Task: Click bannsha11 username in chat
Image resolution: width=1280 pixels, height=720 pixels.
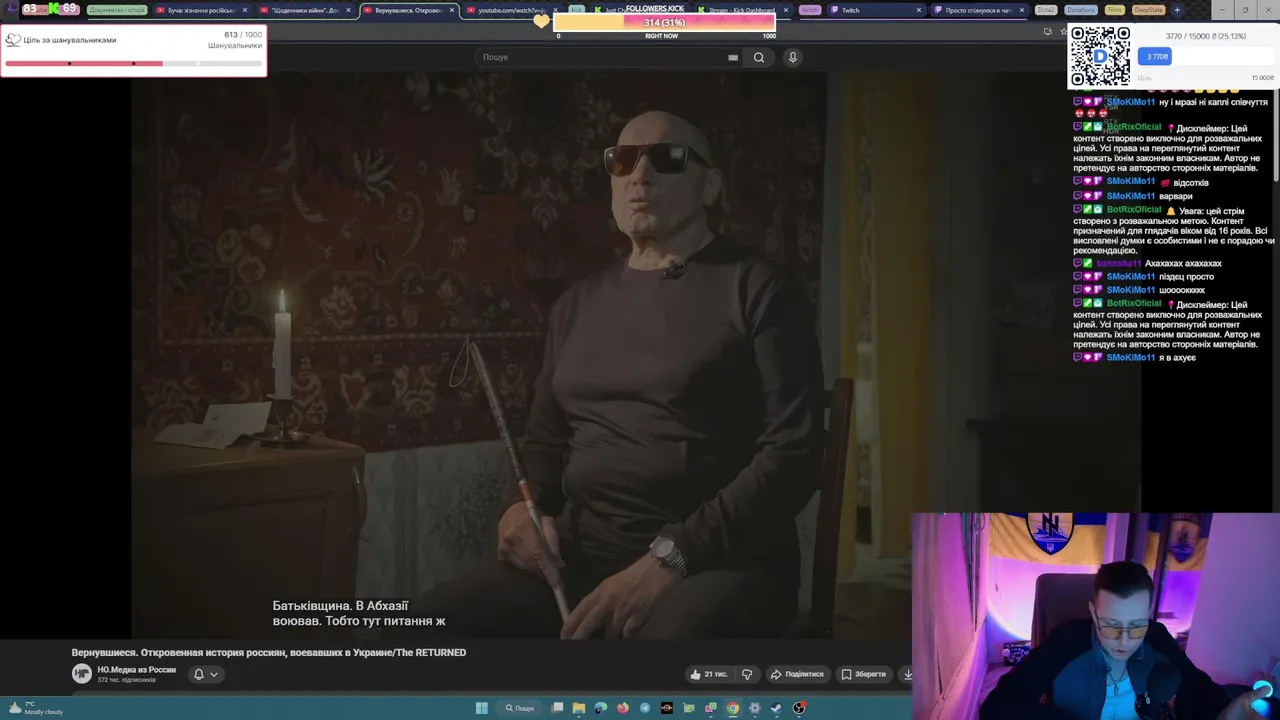Action: (x=1118, y=263)
